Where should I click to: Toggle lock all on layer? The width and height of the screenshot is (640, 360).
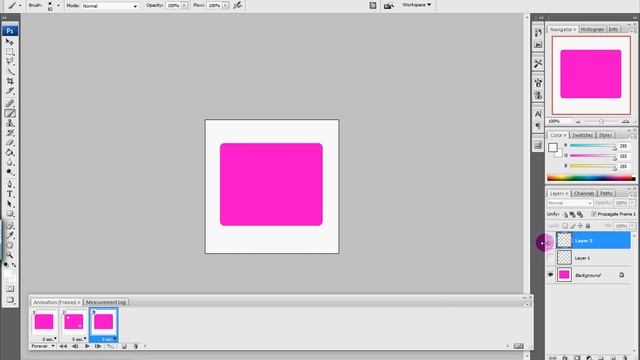(588, 226)
